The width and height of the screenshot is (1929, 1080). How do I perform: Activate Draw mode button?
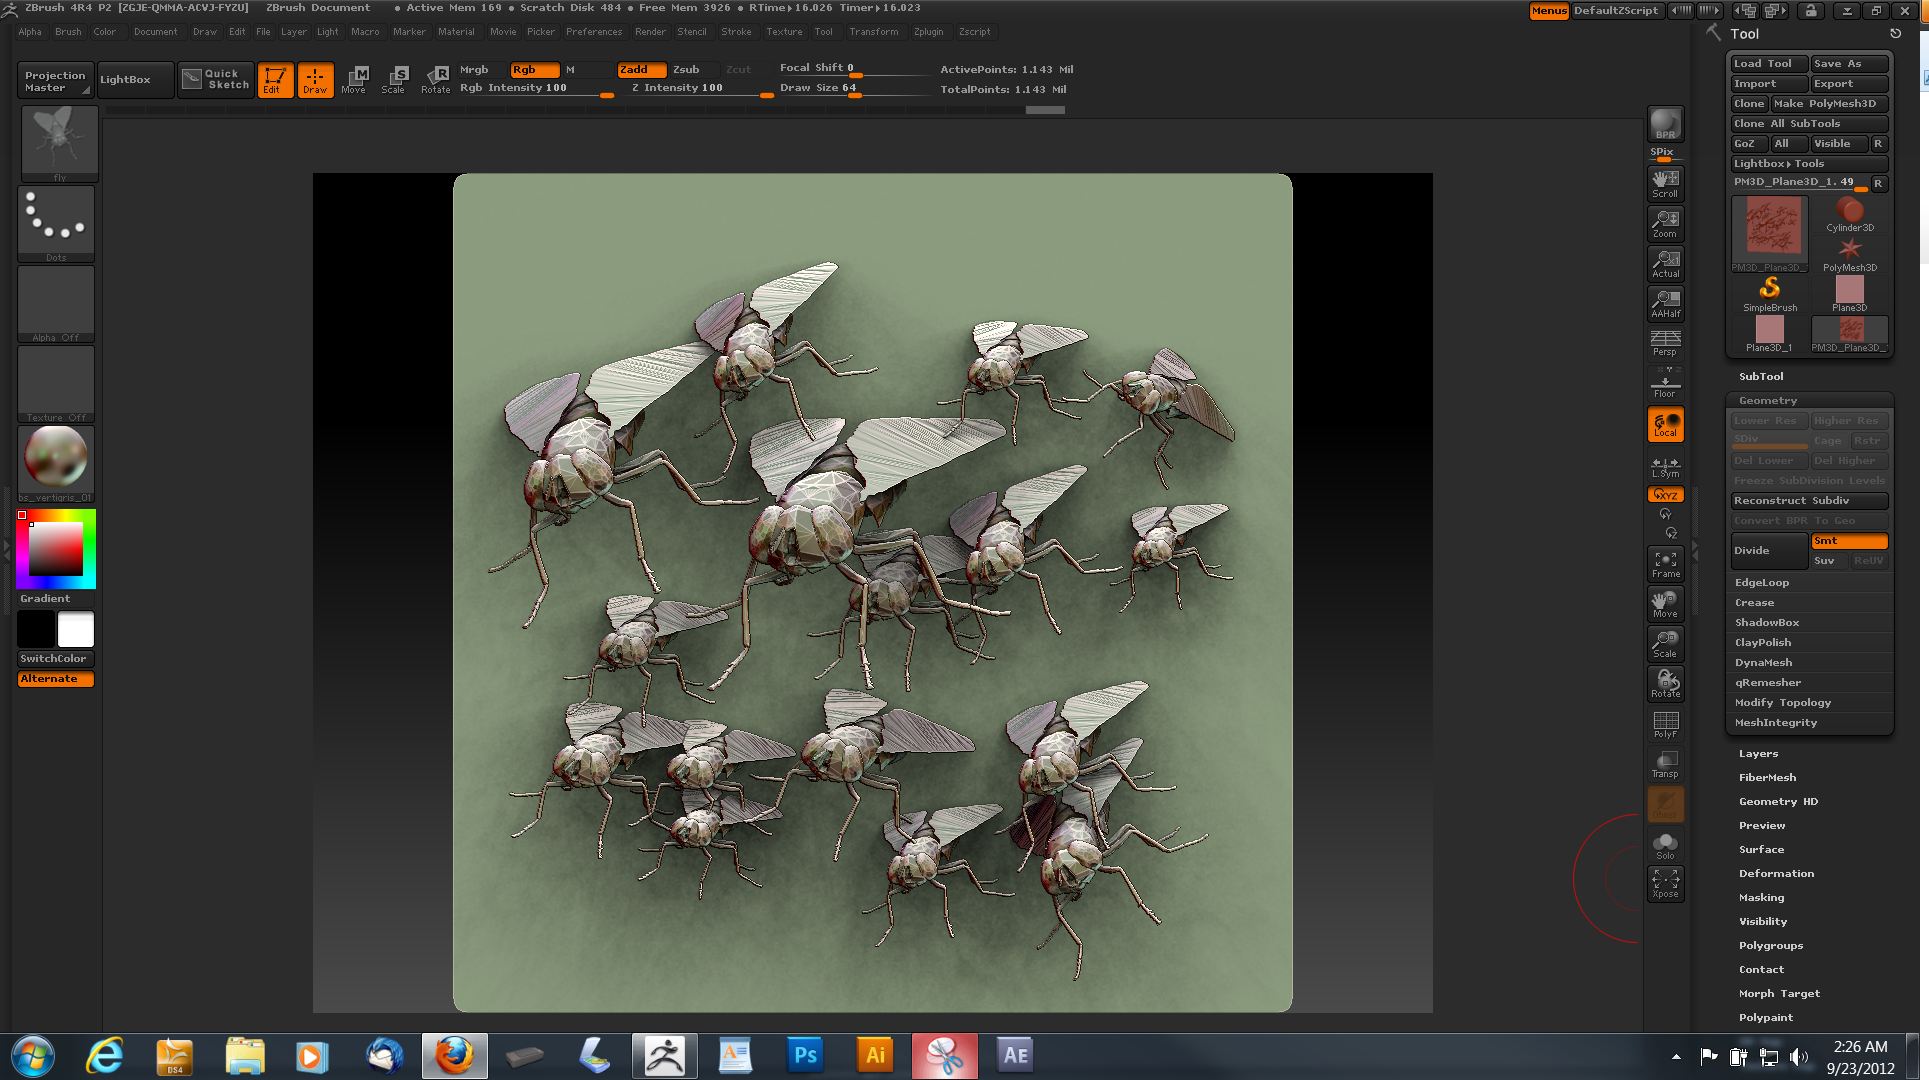pyautogui.click(x=315, y=80)
